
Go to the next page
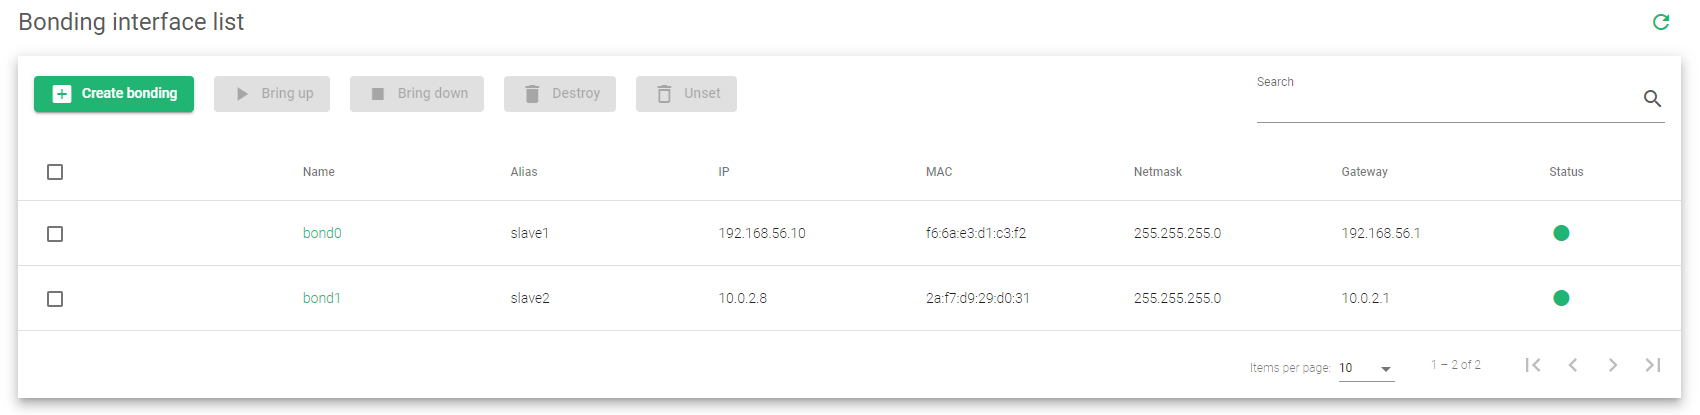click(x=1613, y=365)
